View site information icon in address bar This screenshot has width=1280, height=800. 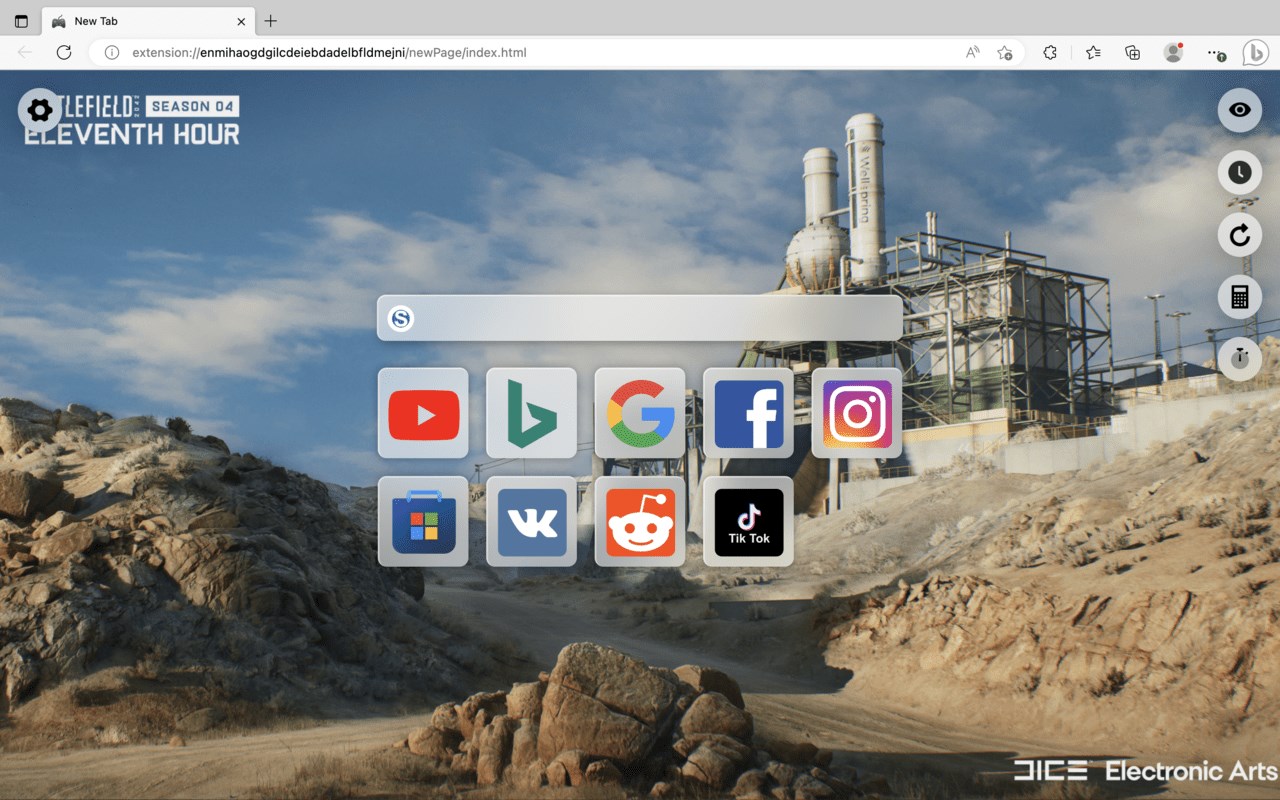click(113, 53)
